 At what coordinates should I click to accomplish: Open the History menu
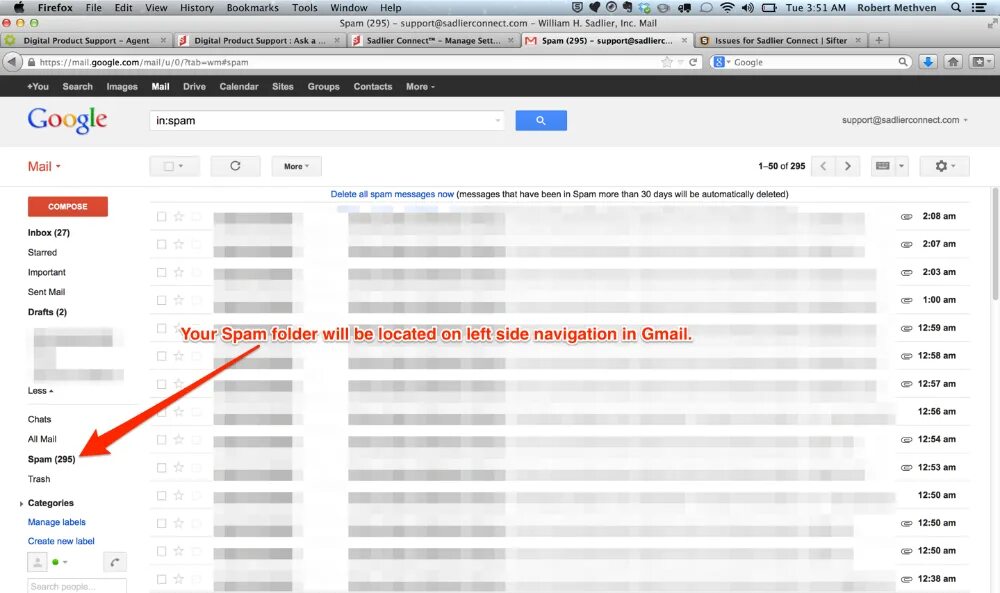[196, 8]
